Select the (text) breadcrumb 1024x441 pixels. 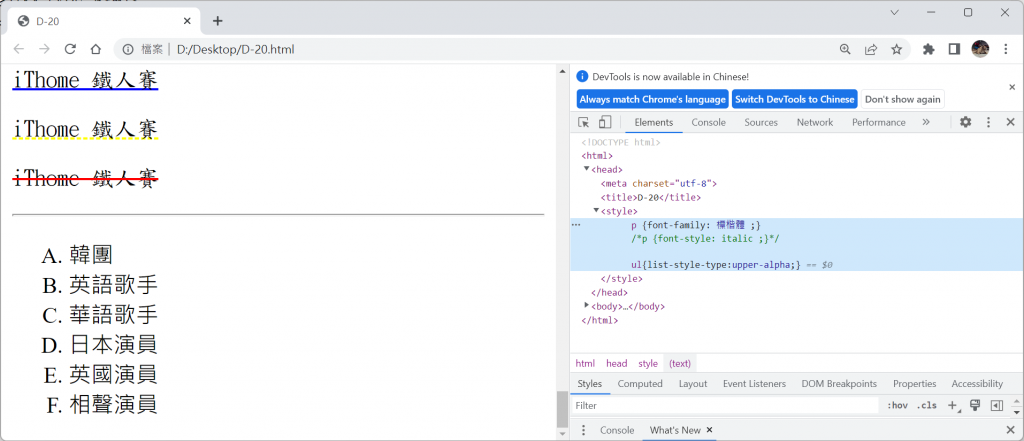(x=679, y=363)
